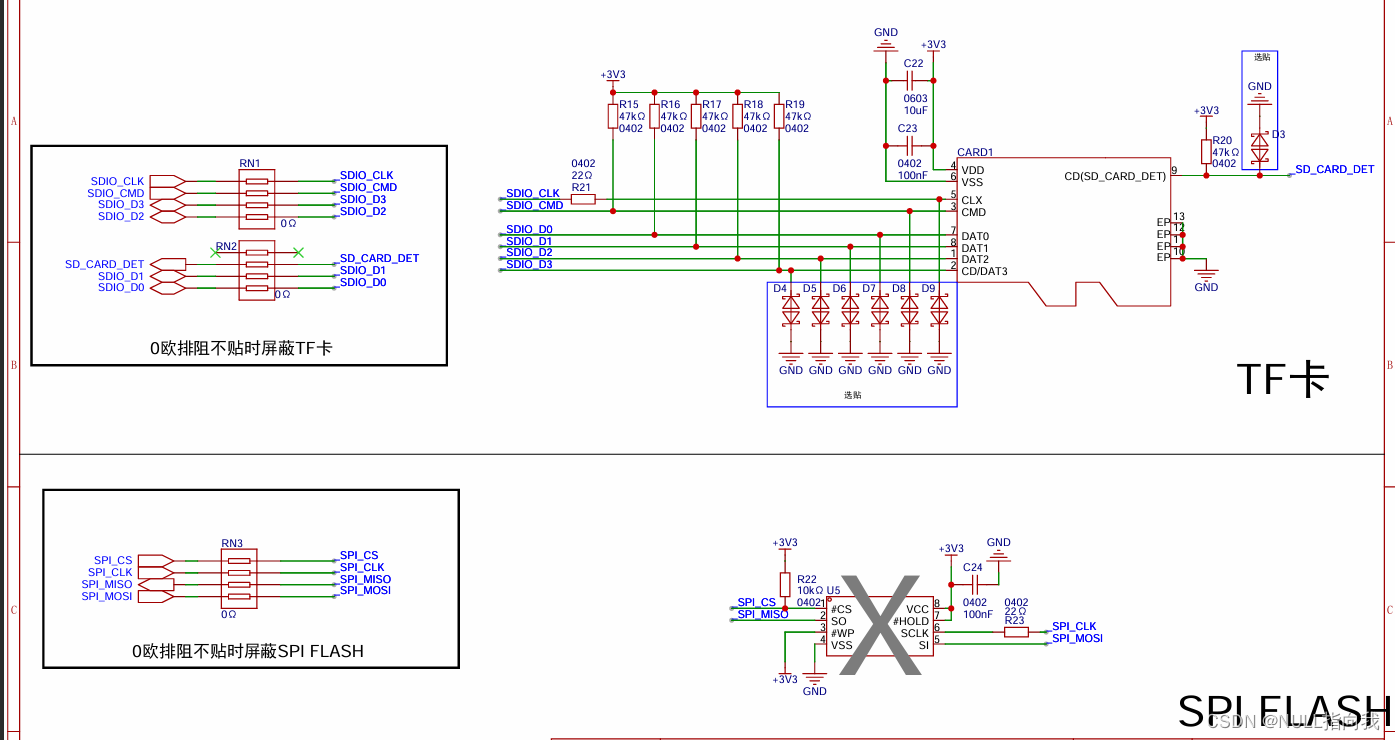The width and height of the screenshot is (1395, 740).
Task: Select the R15 47kΩ pull-up resistor
Action: pyautogui.click(x=613, y=116)
